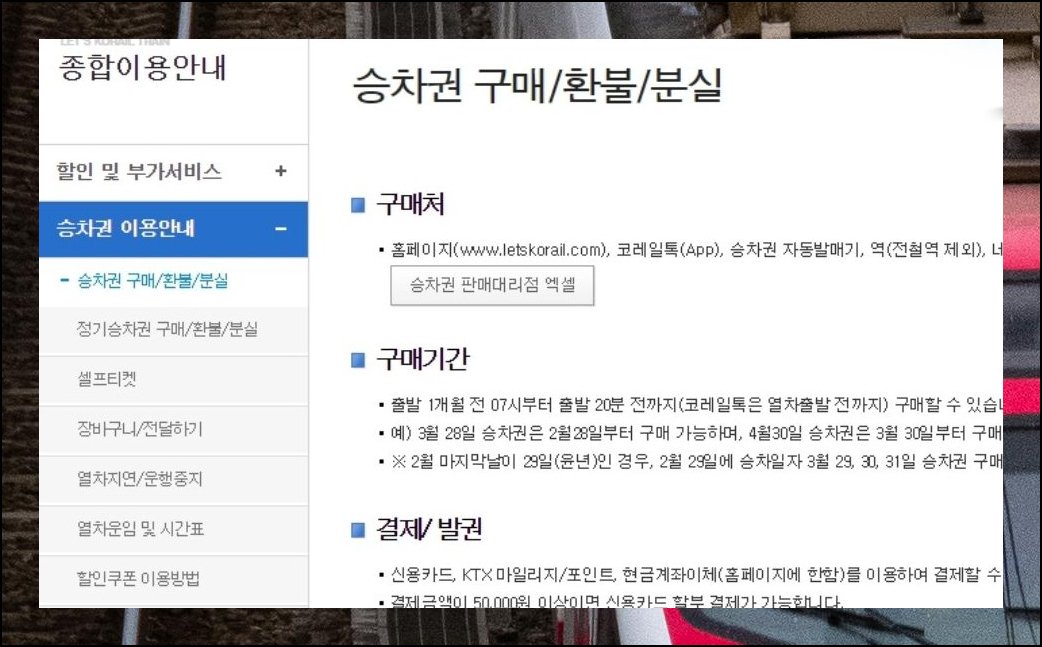Open 장바구니/전달하기 in the sidebar
Viewport: 1042px width, 647px height.
(x=140, y=428)
